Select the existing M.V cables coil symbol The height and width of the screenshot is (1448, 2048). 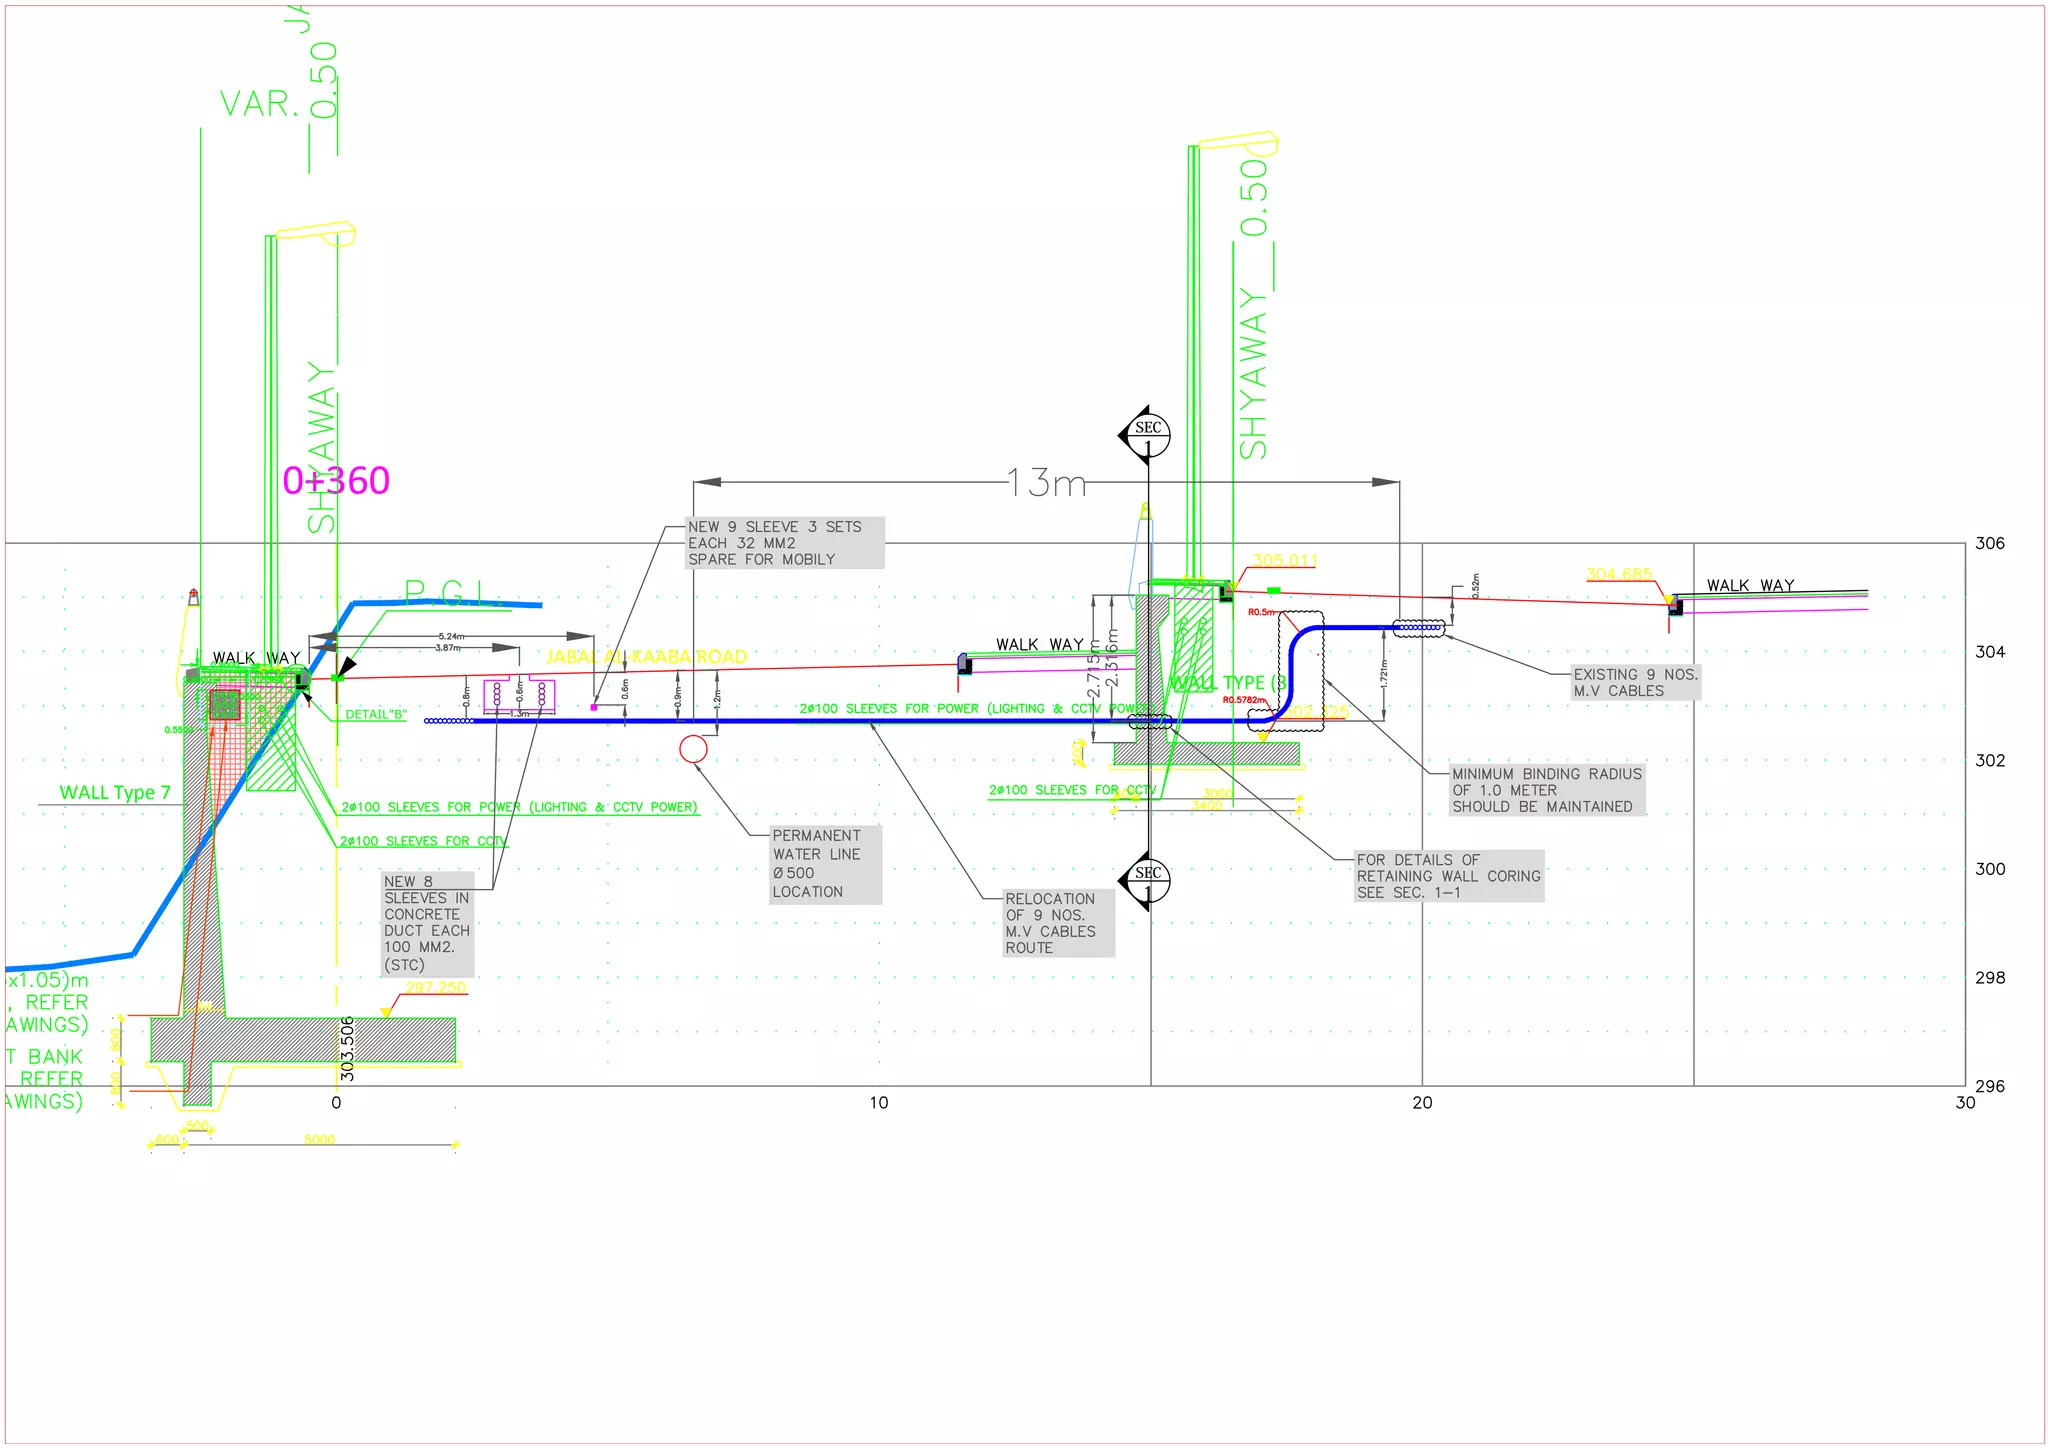pos(1418,628)
